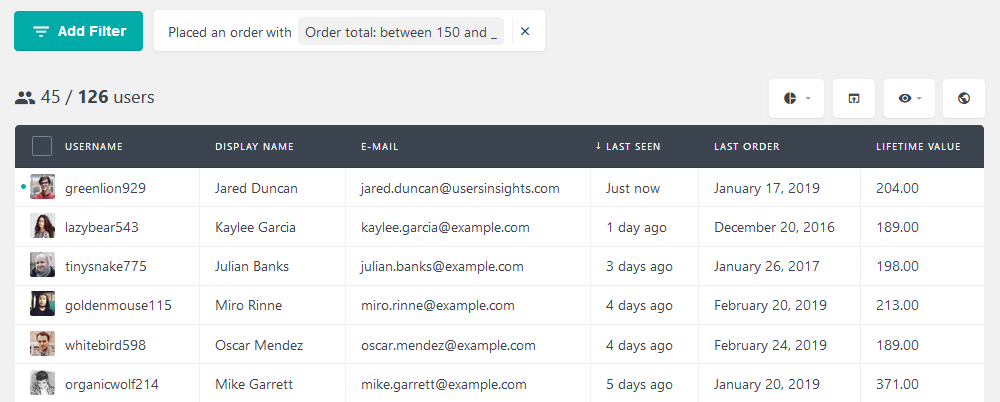Sort by the Lifetime Value column
The width and height of the screenshot is (1000, 402).
(x=918, y=147)
